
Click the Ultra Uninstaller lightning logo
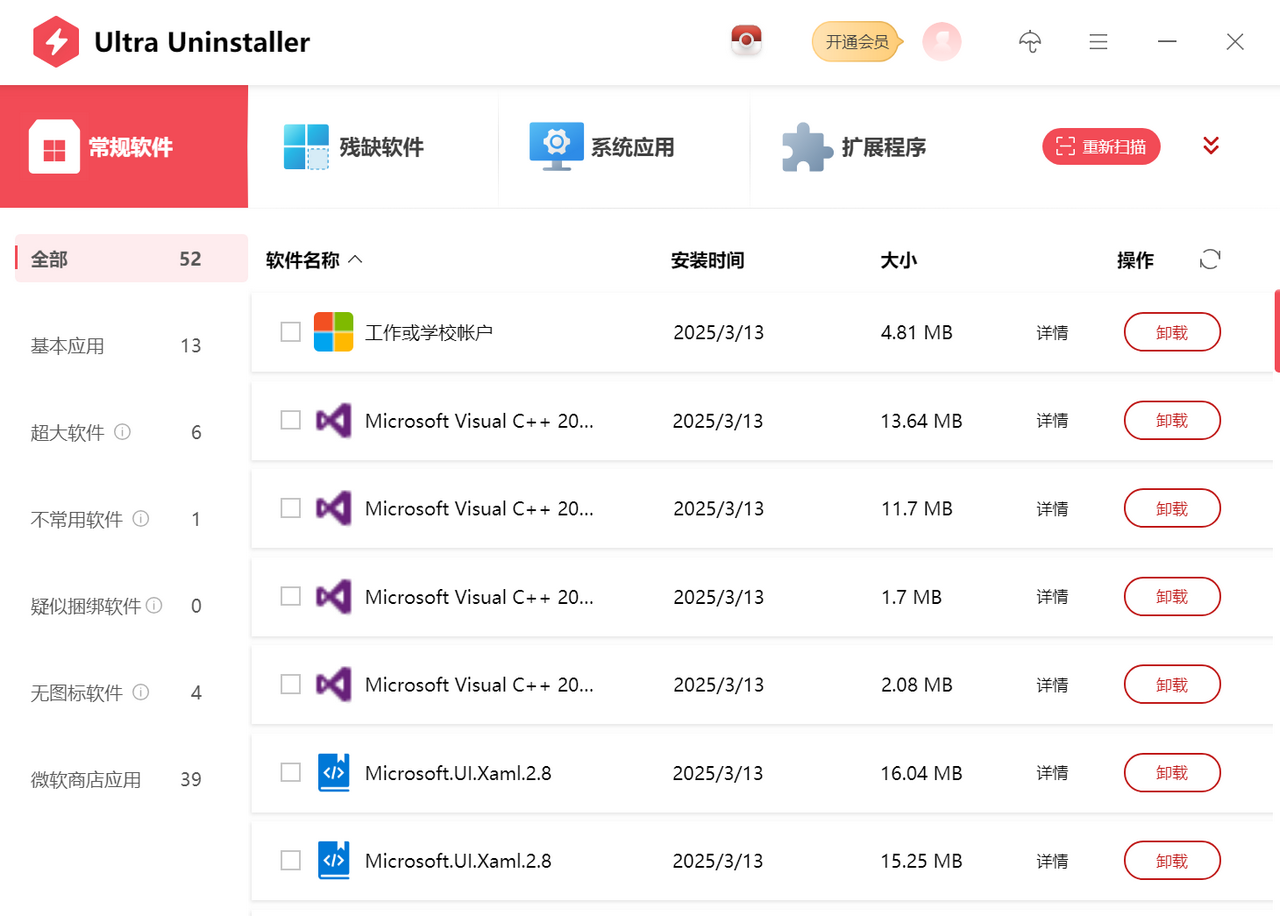(x=55, y=41)
